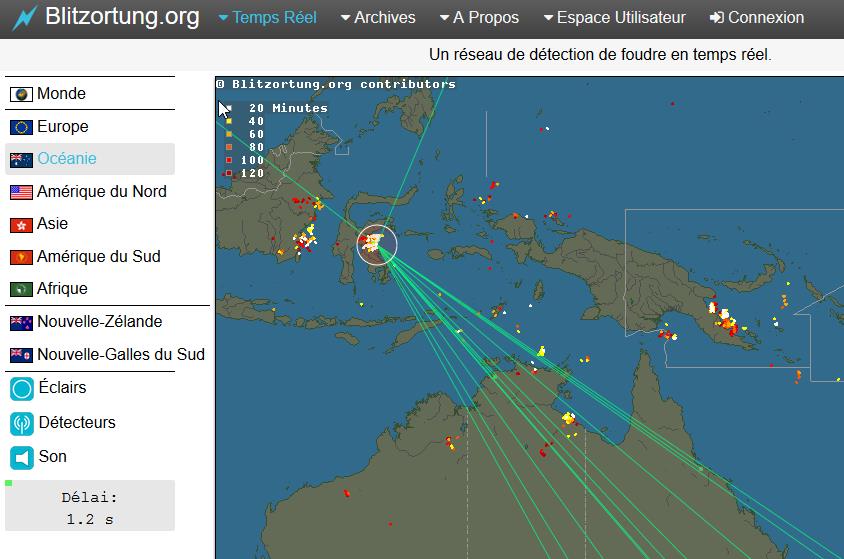Open the Amérique du Sud map

99,256
